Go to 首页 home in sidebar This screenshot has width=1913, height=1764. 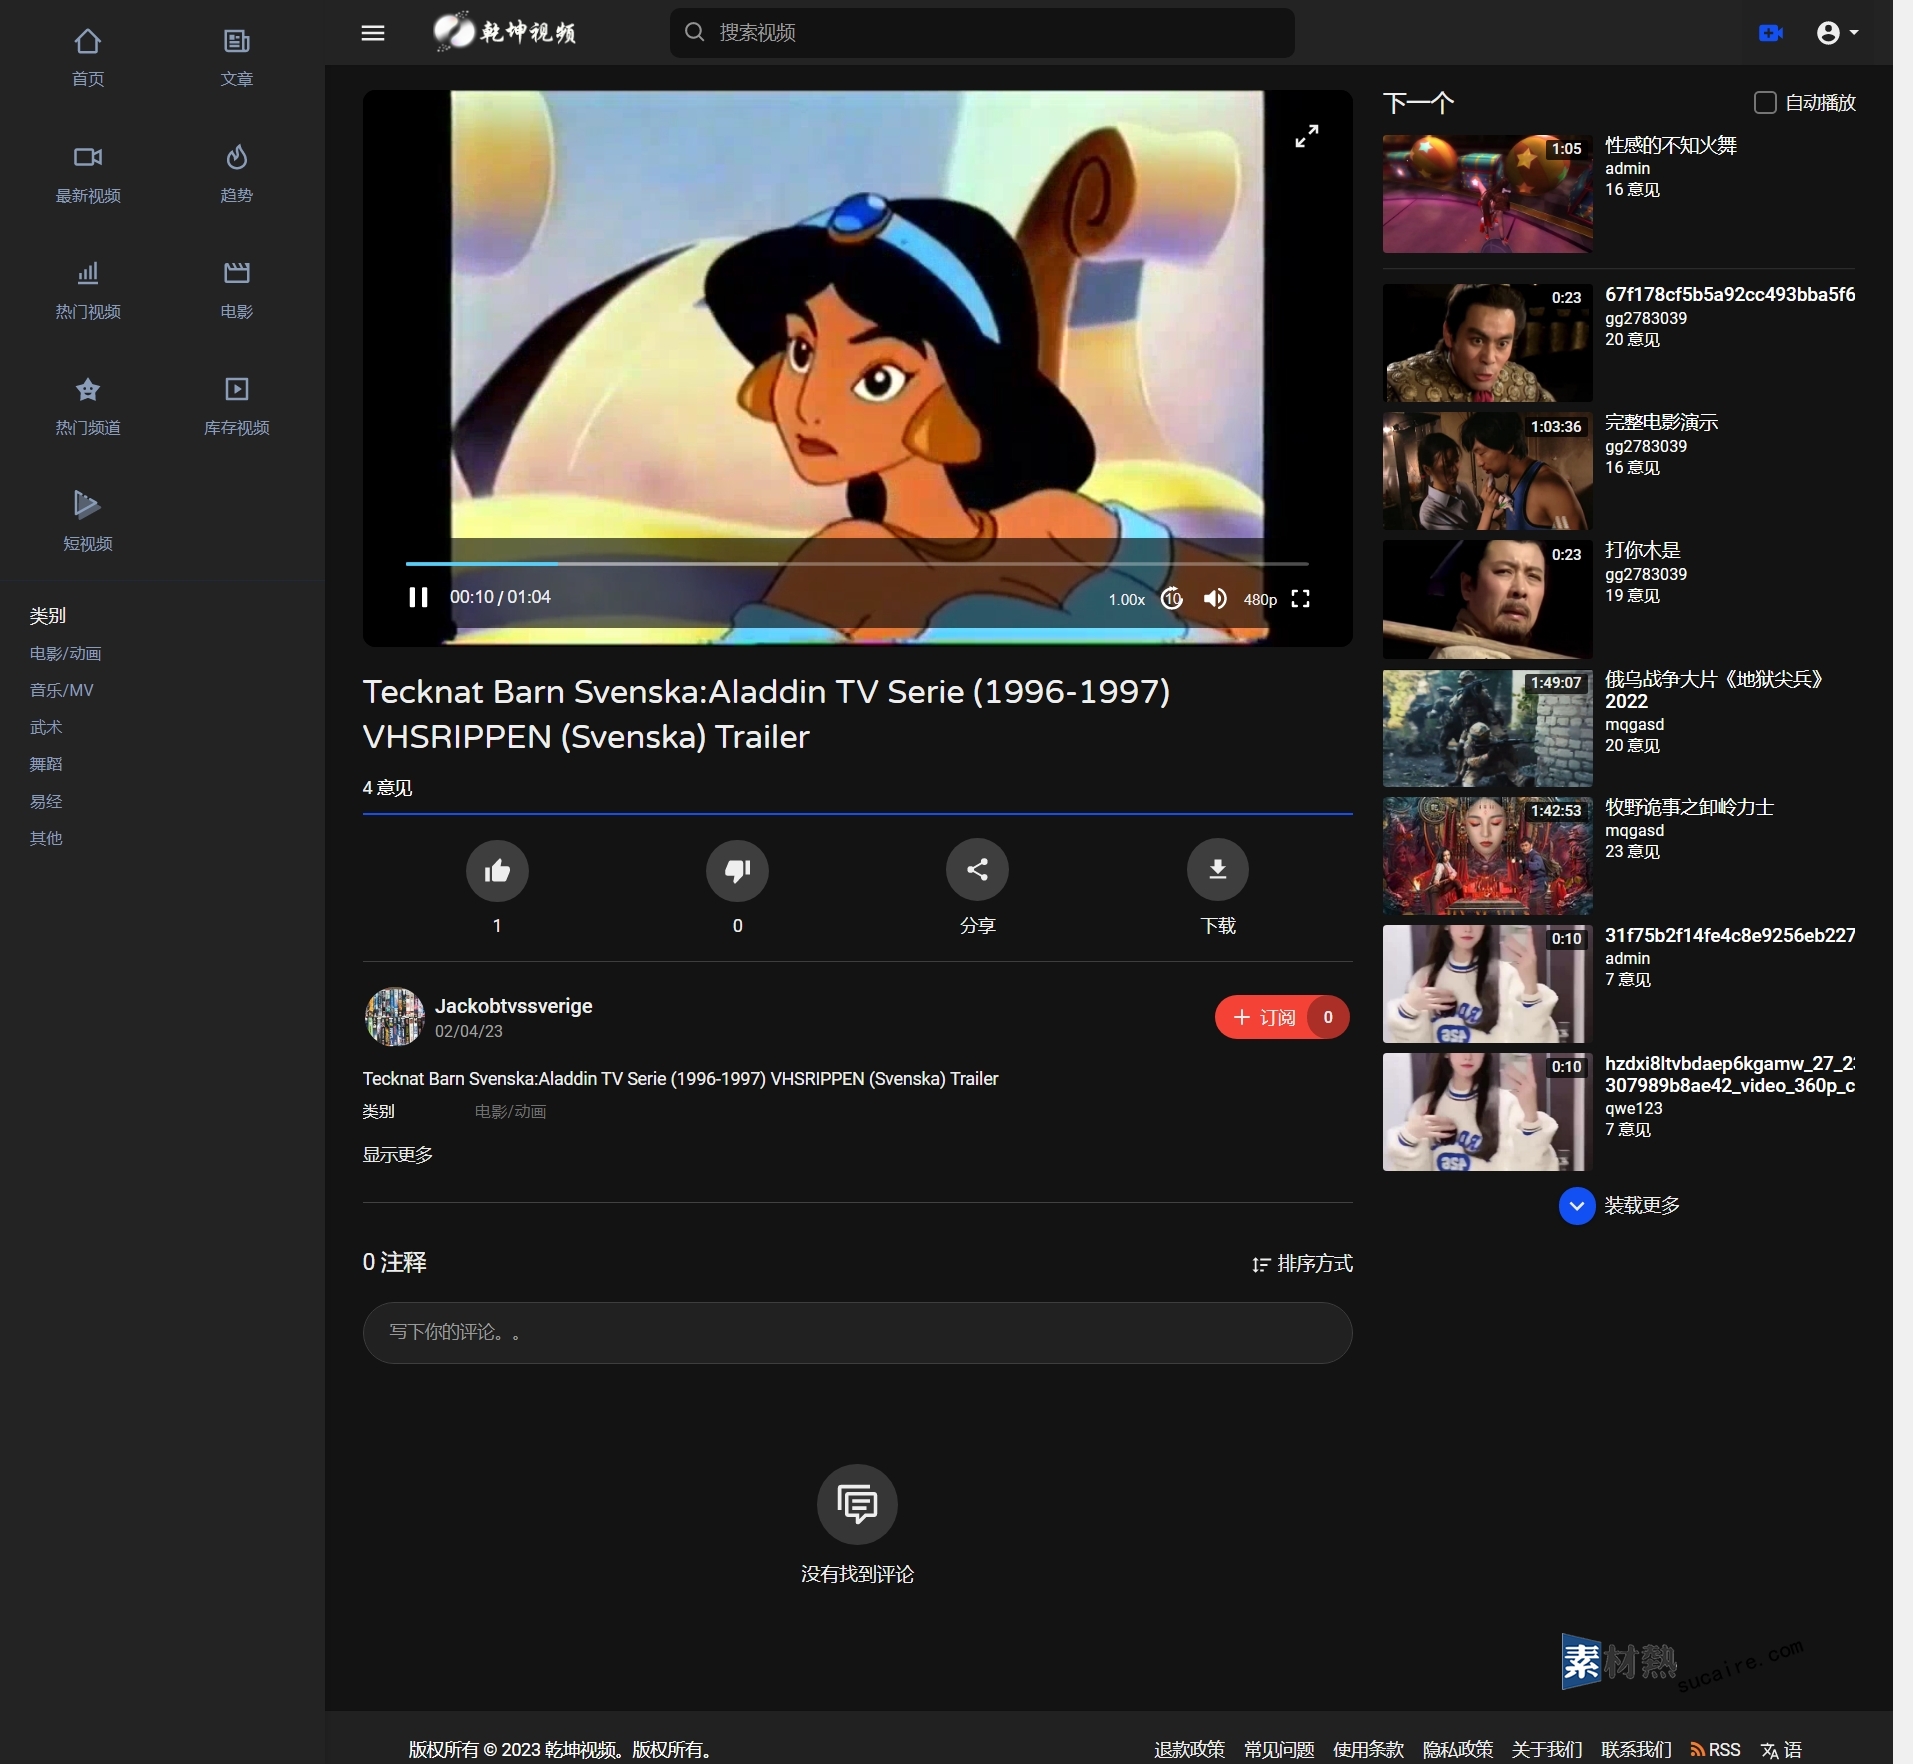pyautogui.click(x=88, y=58)
